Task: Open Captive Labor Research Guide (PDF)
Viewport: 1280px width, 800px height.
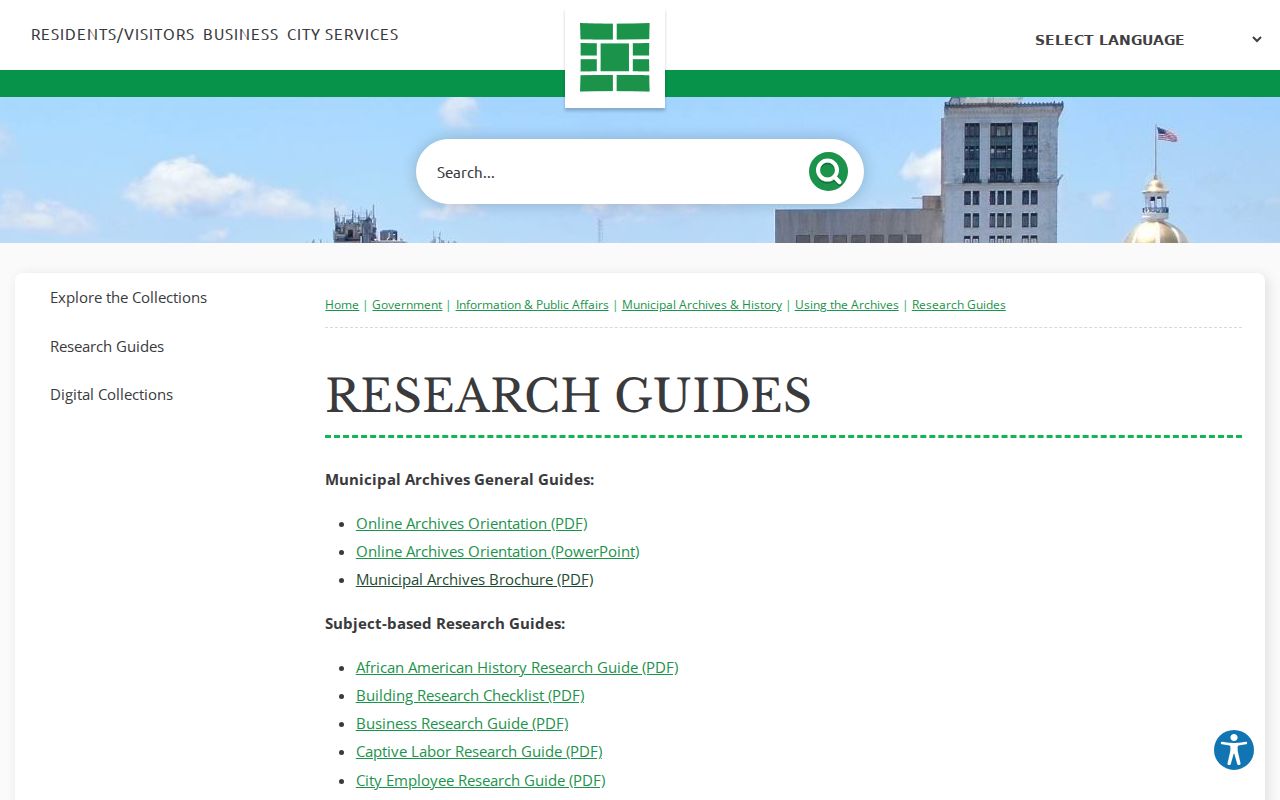Action: coord(479,752)
